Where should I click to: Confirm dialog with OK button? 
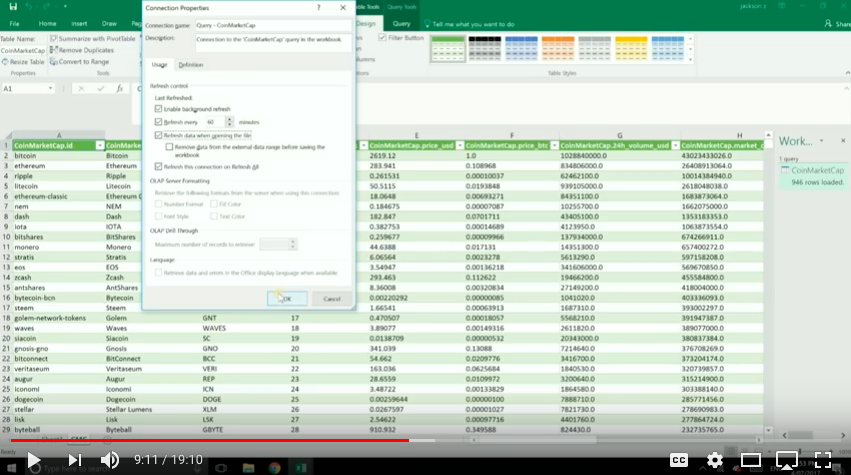coord(287,299)
